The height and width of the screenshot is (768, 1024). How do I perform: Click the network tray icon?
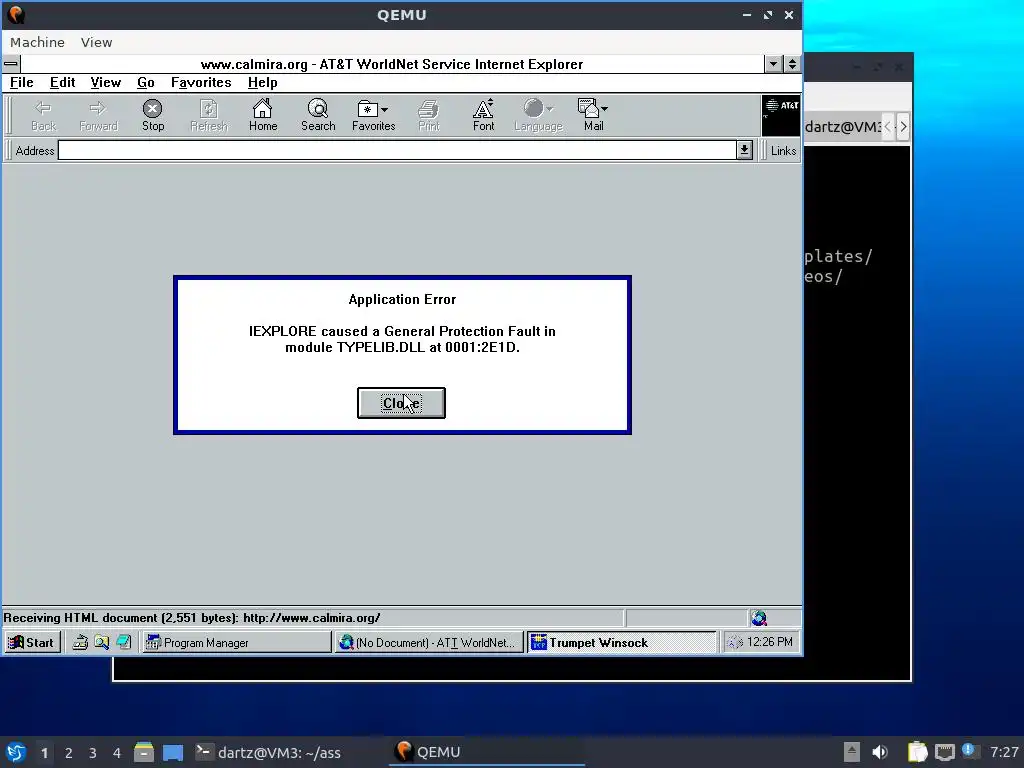944,752
